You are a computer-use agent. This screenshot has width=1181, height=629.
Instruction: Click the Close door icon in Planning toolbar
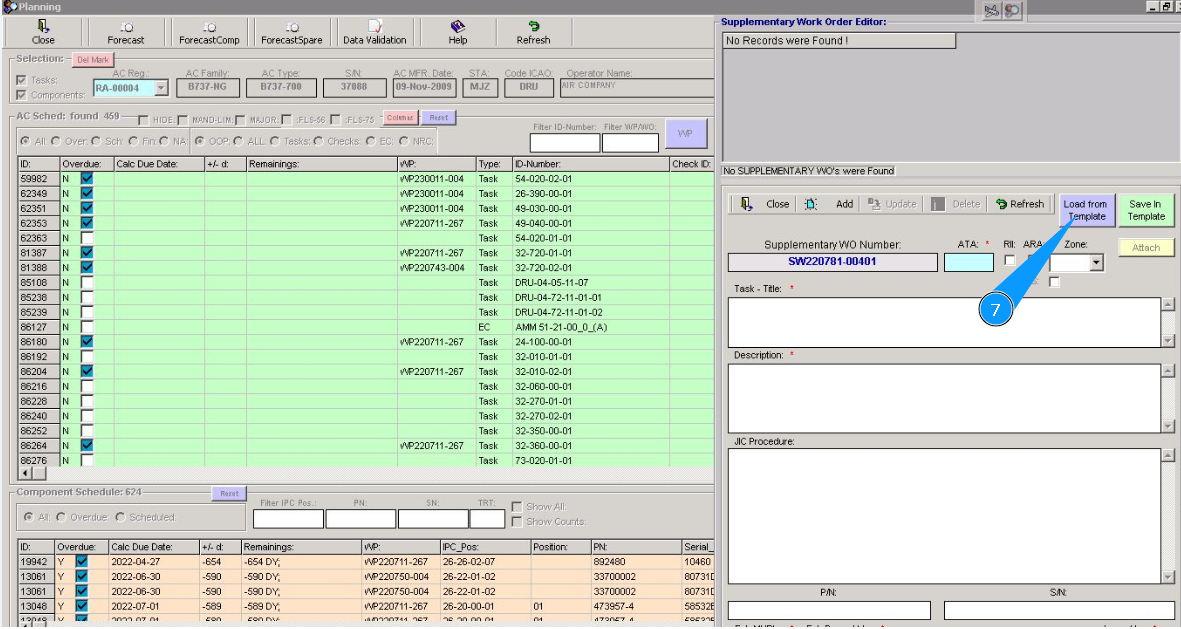pos(43,27)
